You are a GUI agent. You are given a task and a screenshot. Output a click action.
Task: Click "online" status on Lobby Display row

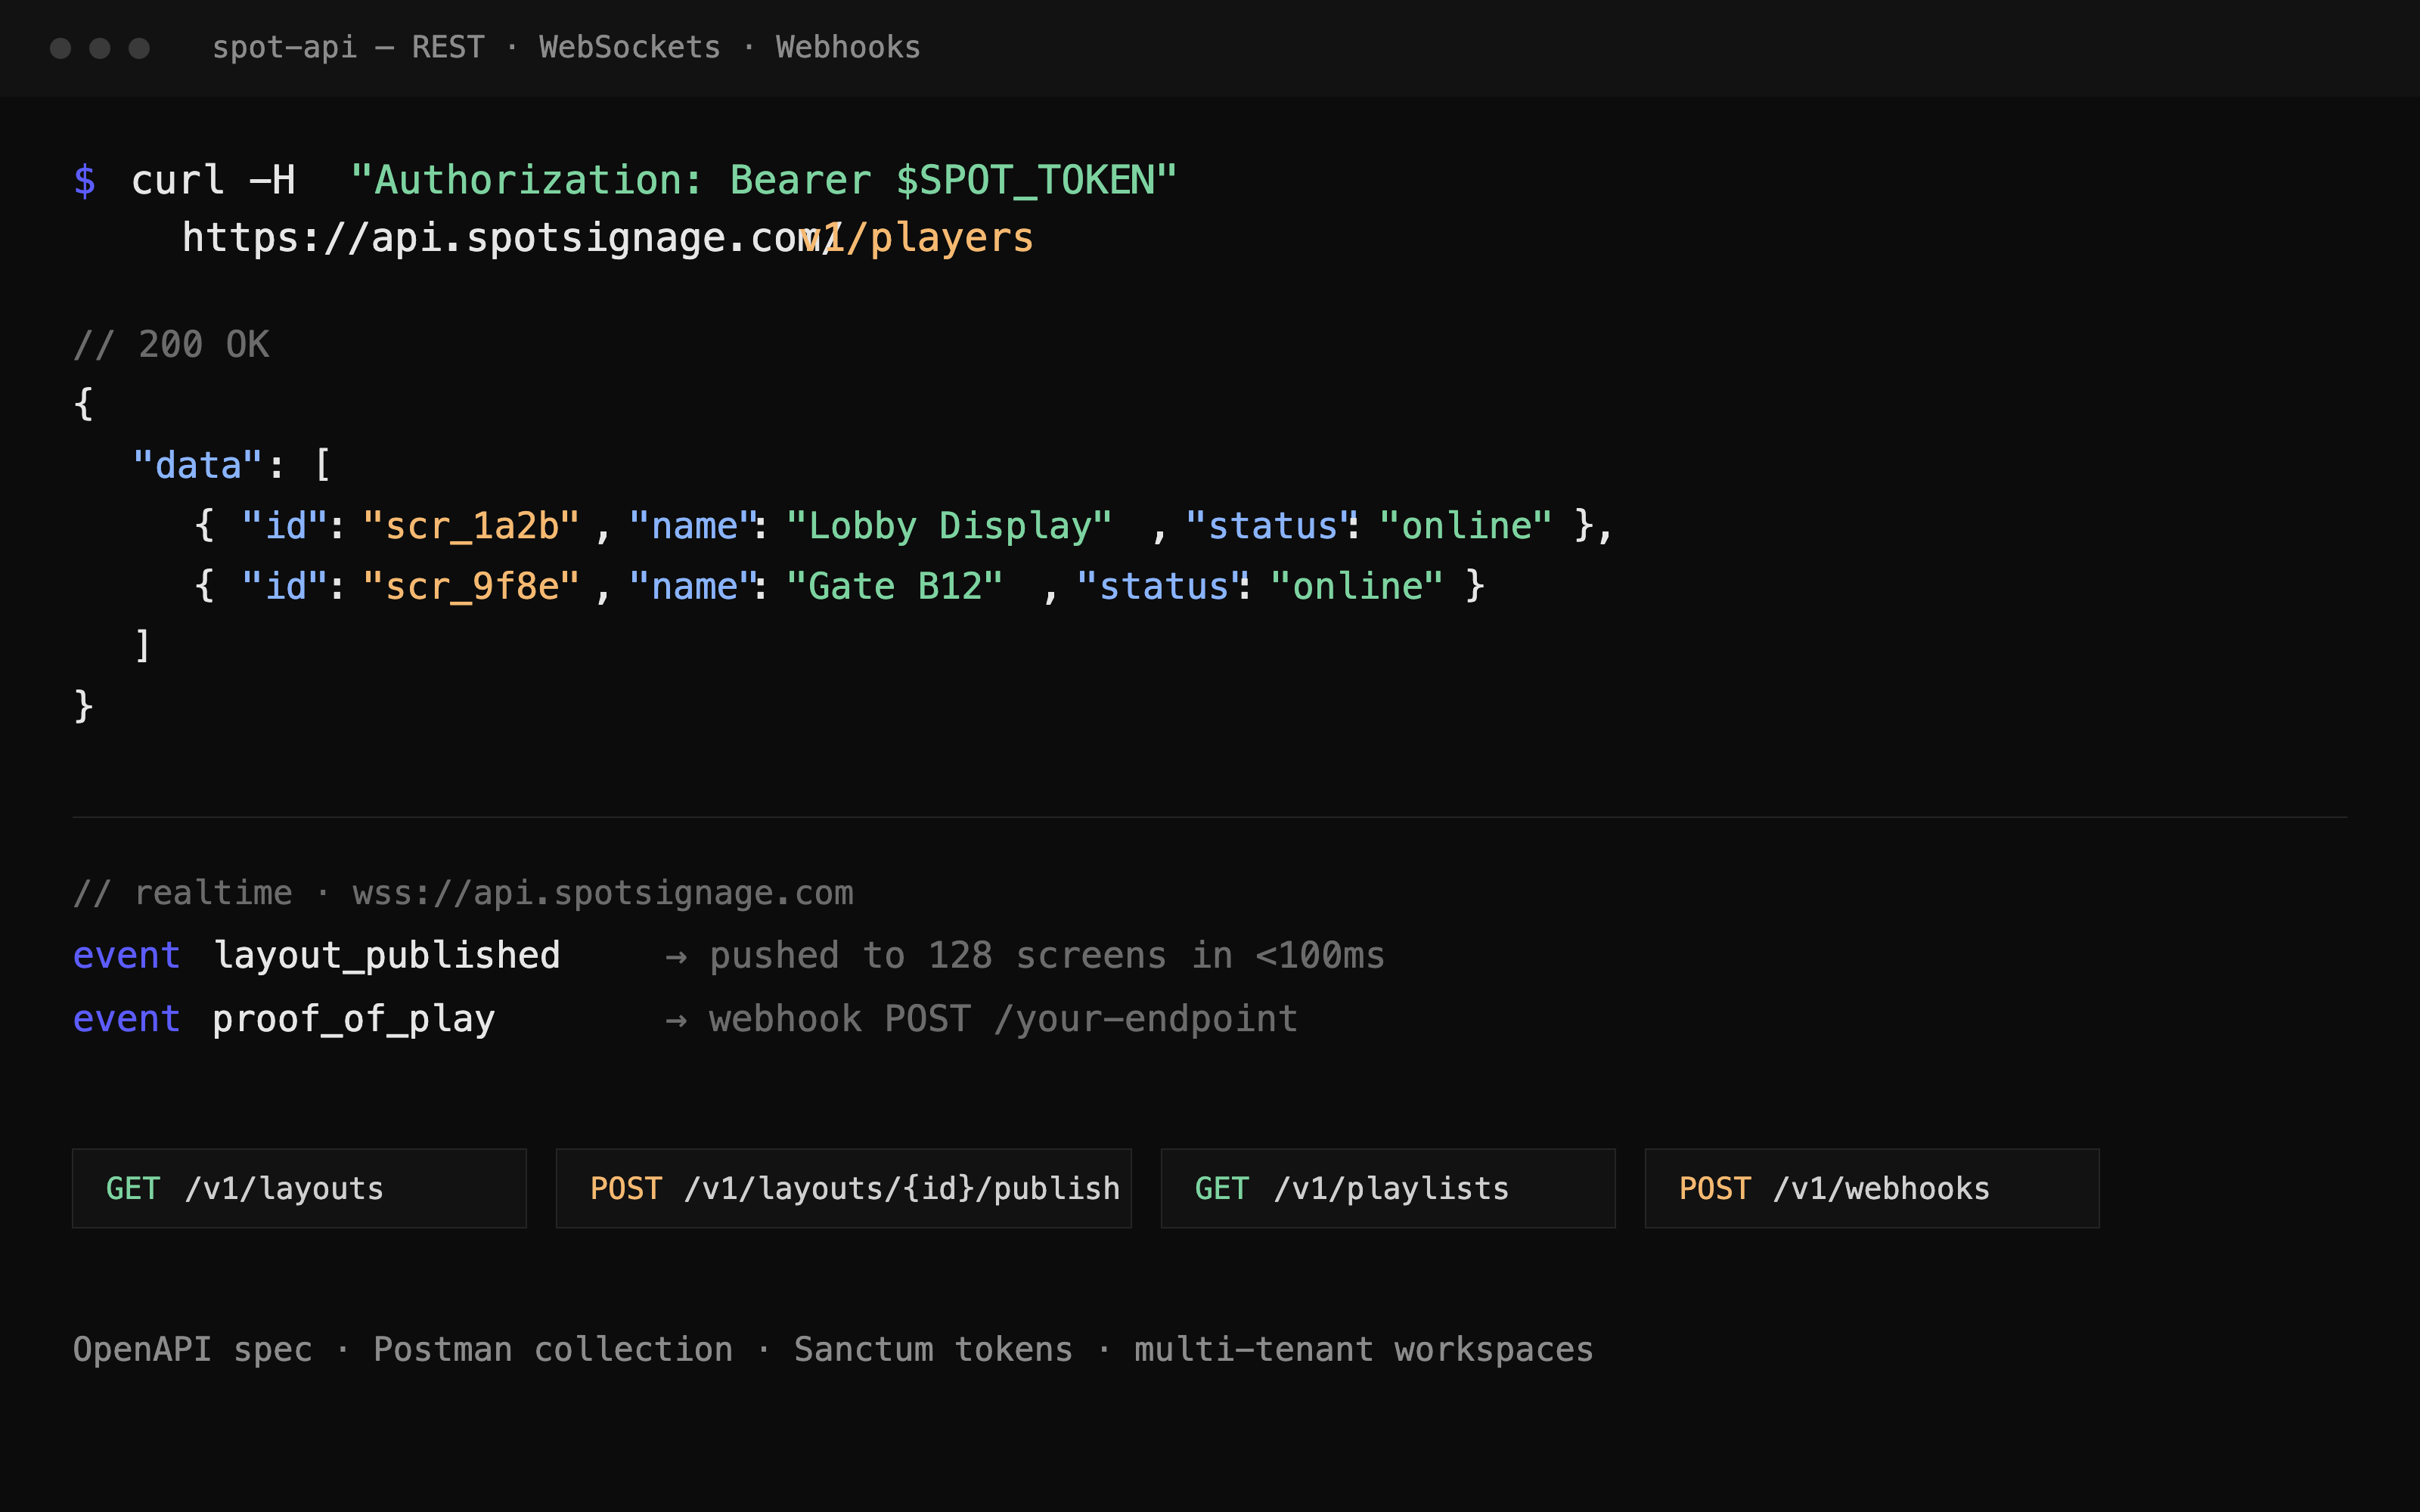(x=1465, y=526)
